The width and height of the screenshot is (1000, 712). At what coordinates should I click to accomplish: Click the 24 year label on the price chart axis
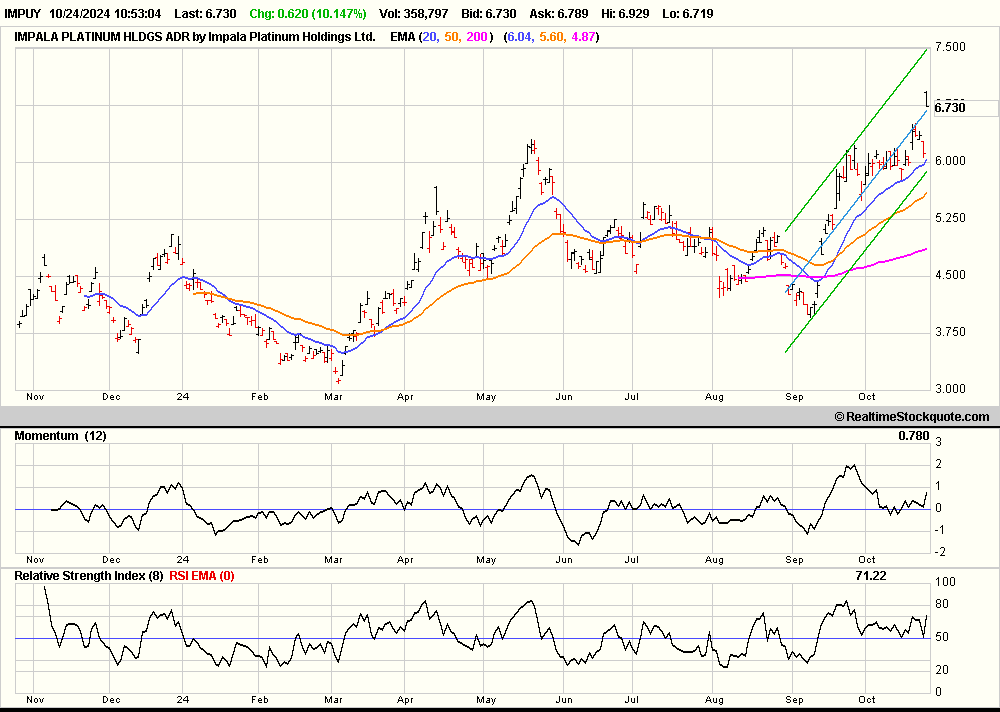click(x=183, y=397)
